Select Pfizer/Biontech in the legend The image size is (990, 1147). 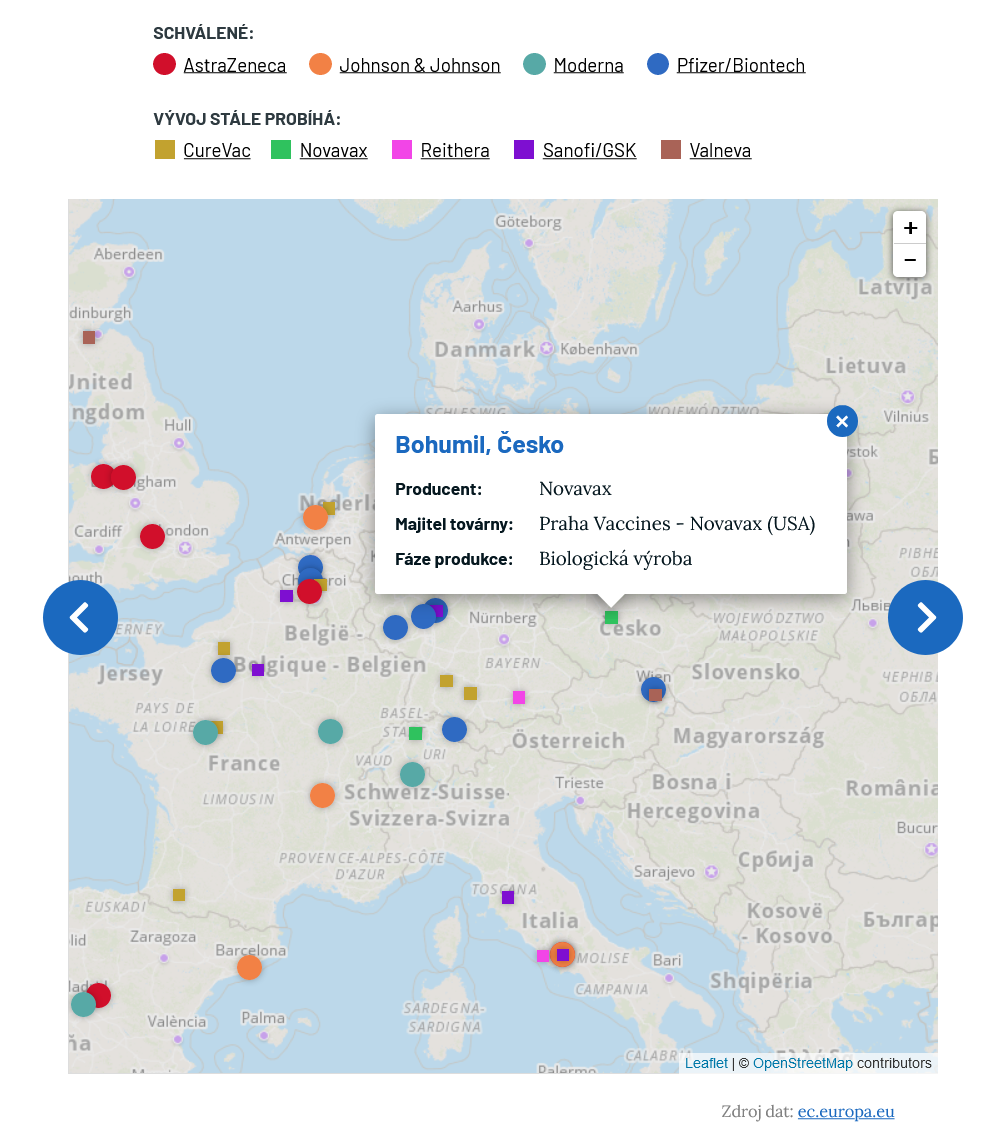[740, 65]
